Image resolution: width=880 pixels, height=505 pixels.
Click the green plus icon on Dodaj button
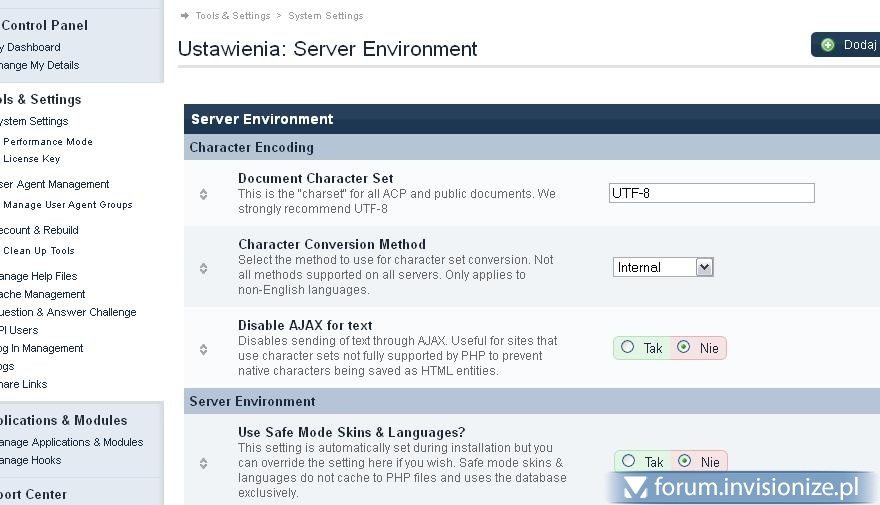[x=827, y=45]
